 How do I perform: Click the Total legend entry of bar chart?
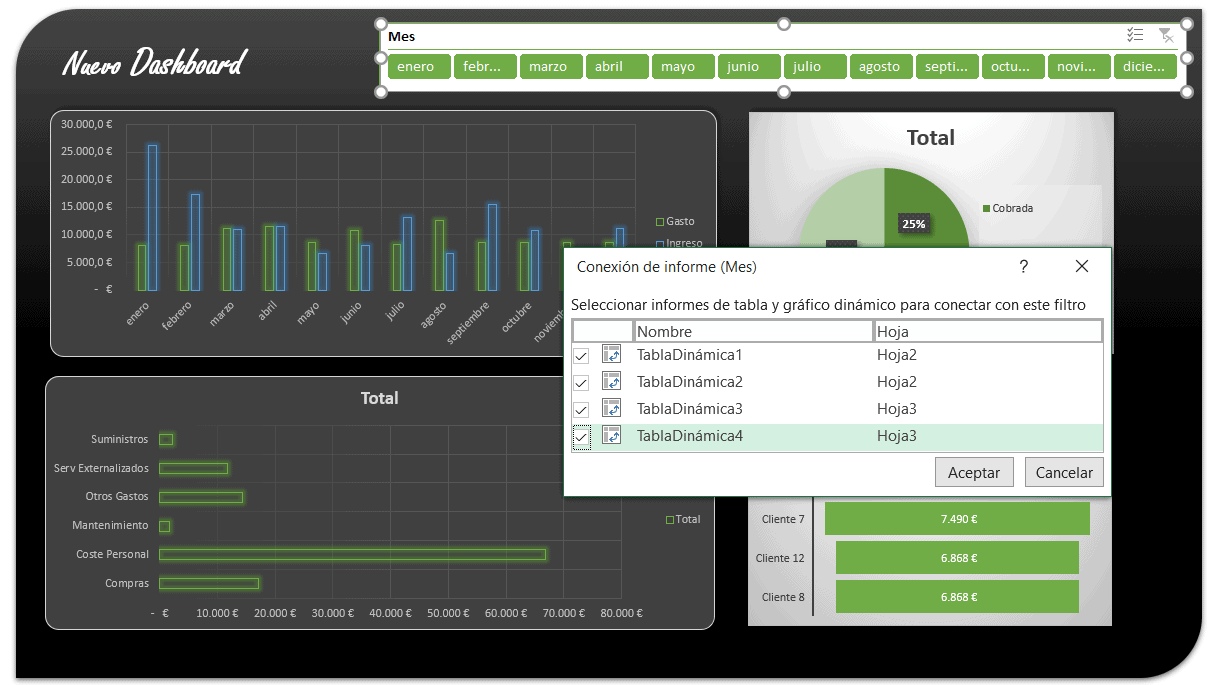pyautogui.click(x=683, y=519)
